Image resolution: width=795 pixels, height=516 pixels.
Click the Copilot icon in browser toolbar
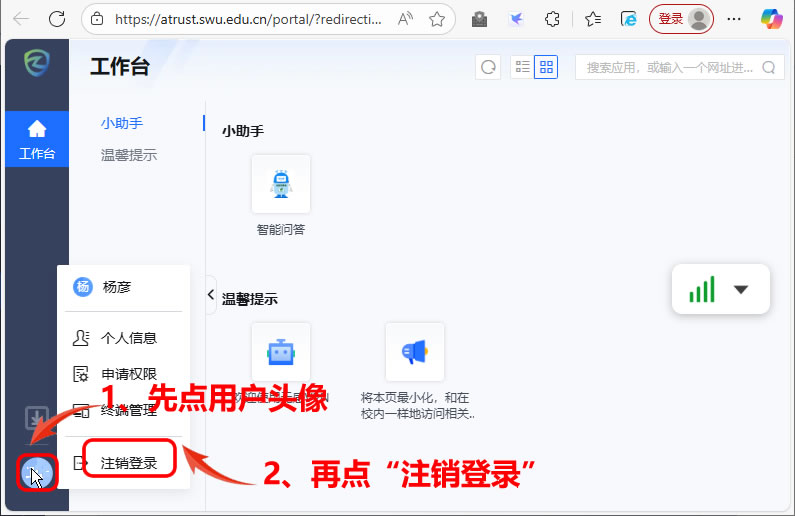click(771, 19)
